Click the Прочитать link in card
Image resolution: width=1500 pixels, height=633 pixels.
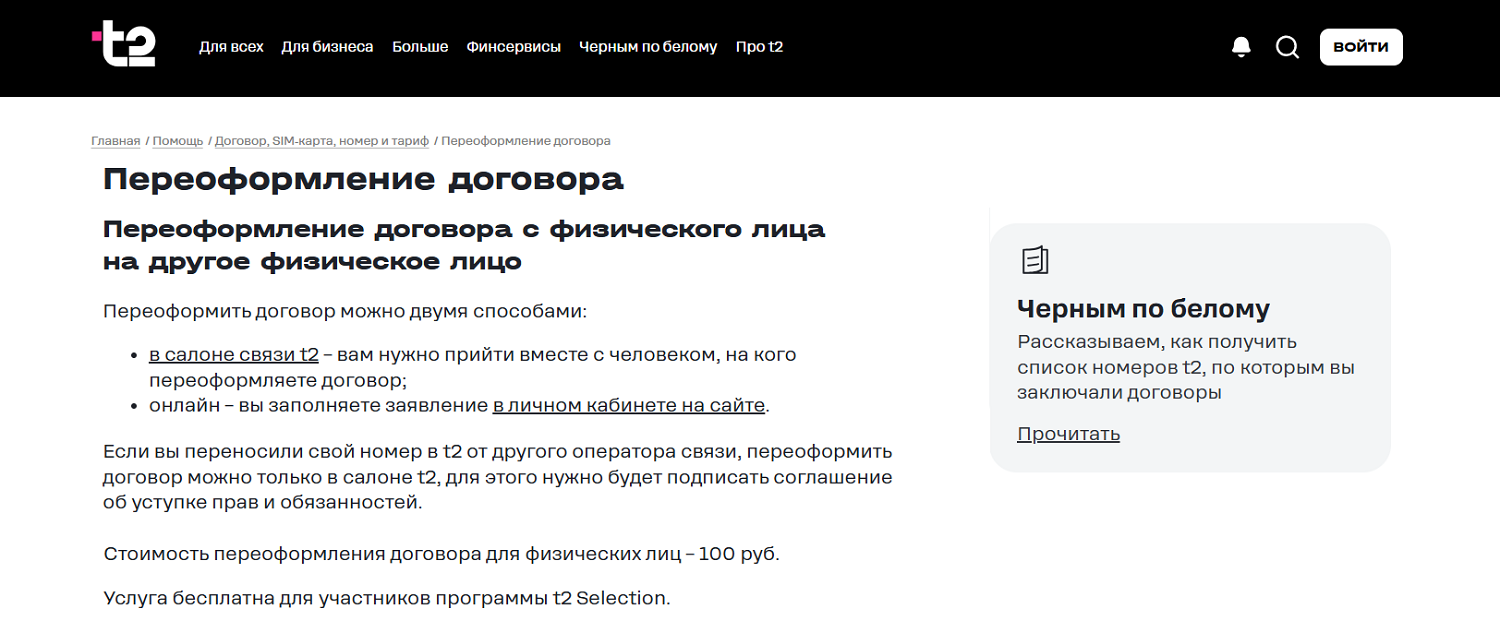click(x=1068, y=434)
